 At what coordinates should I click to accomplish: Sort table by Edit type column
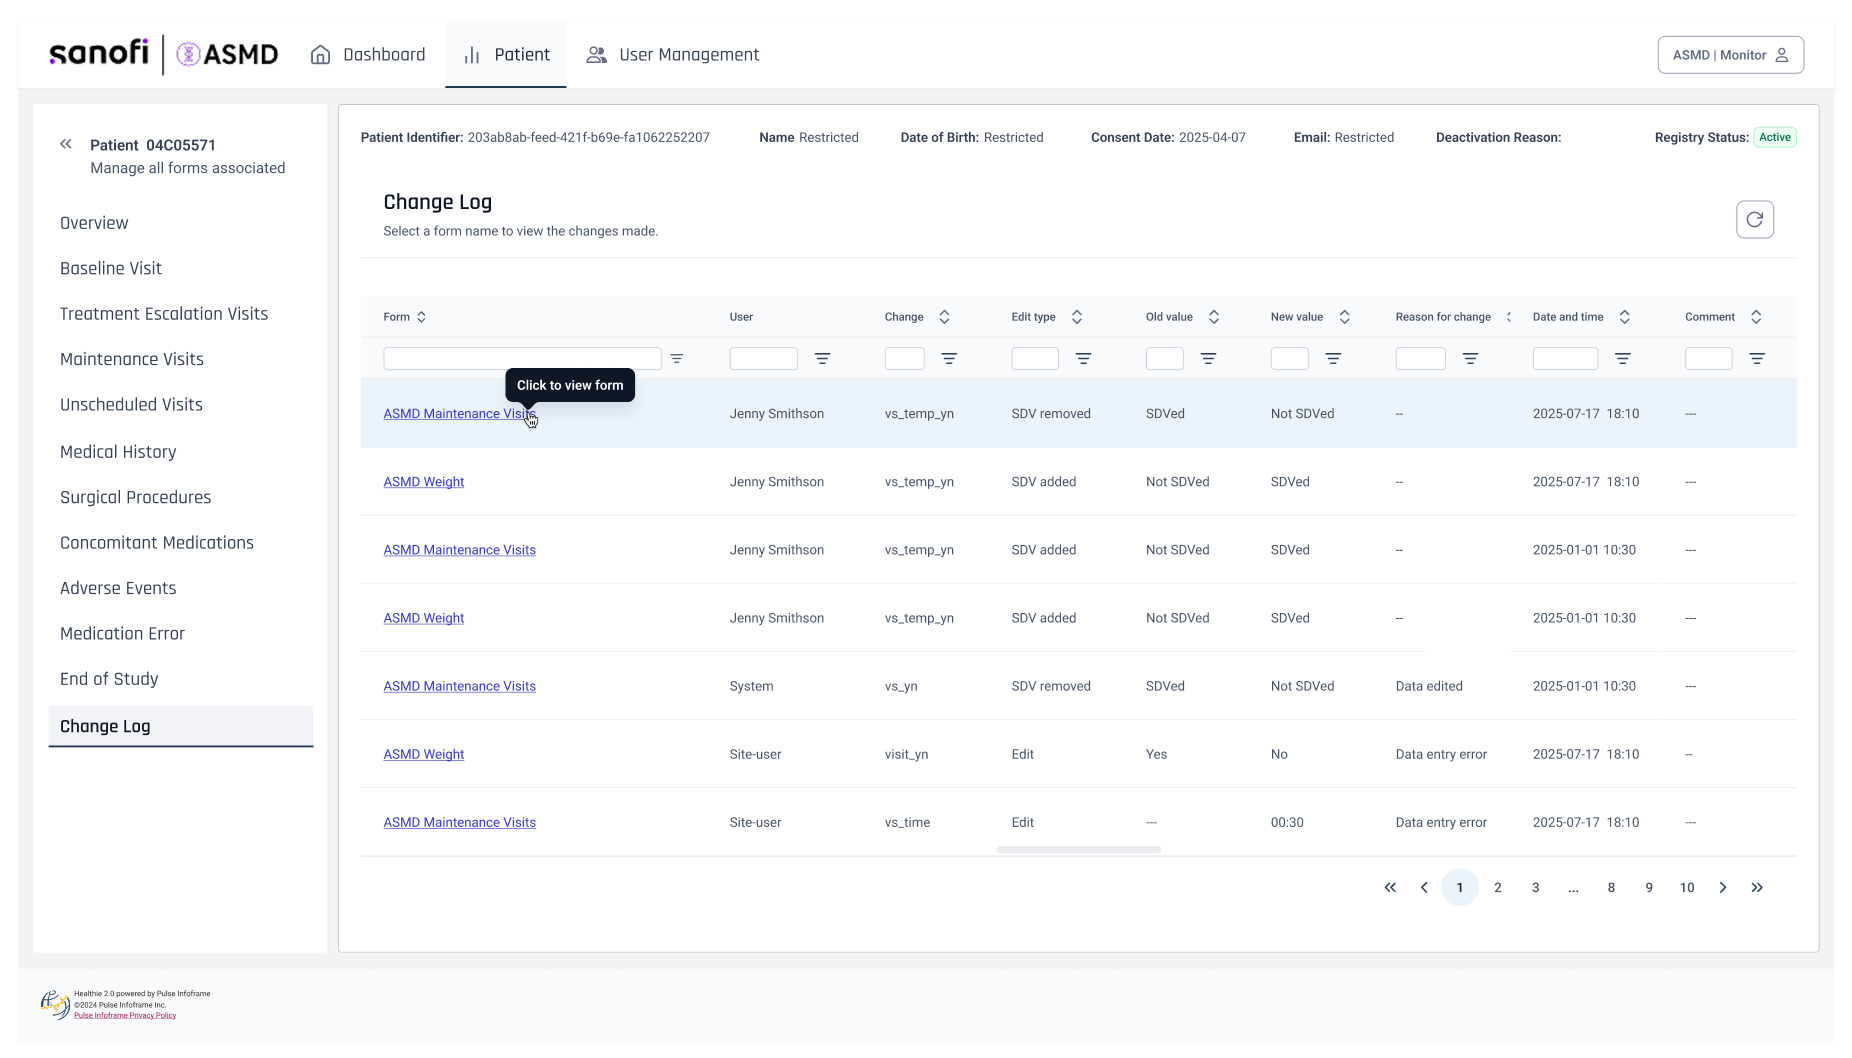[x=1077, y=317]
